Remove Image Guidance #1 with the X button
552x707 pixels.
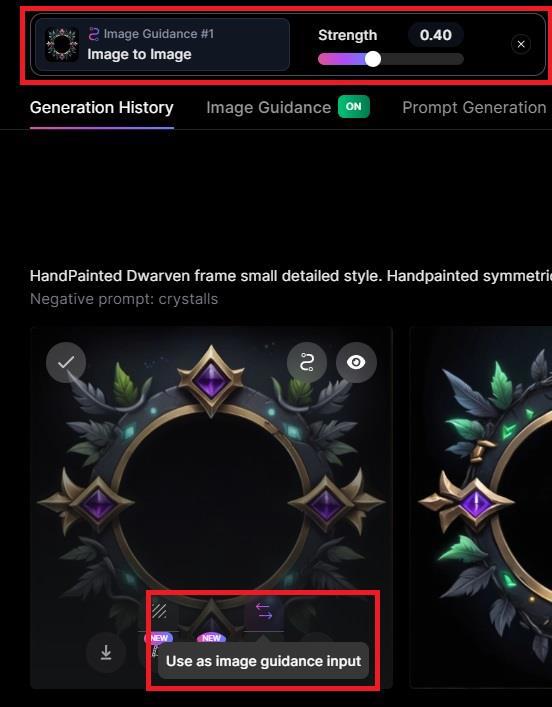click(x=521, y=44)
